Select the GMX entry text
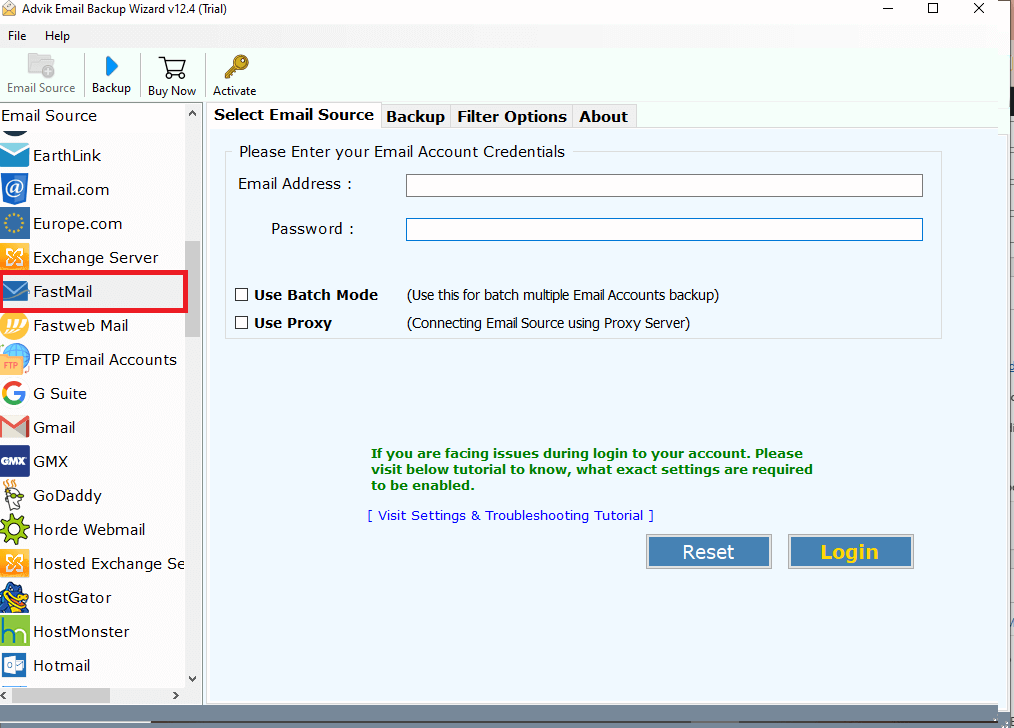 click(x=50, y=462)
